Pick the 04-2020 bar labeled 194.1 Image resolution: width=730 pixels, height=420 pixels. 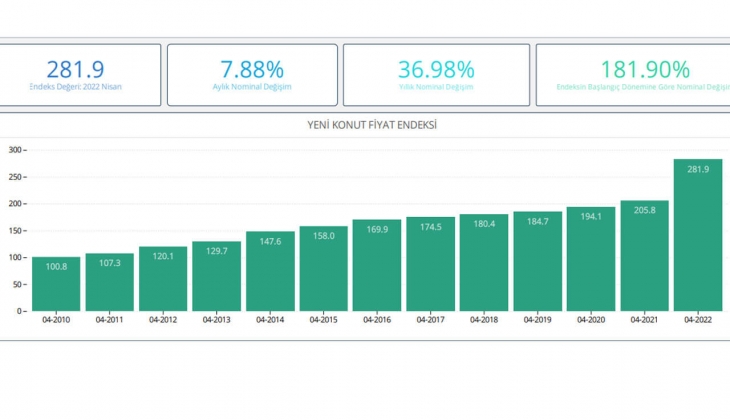(591, 259)
